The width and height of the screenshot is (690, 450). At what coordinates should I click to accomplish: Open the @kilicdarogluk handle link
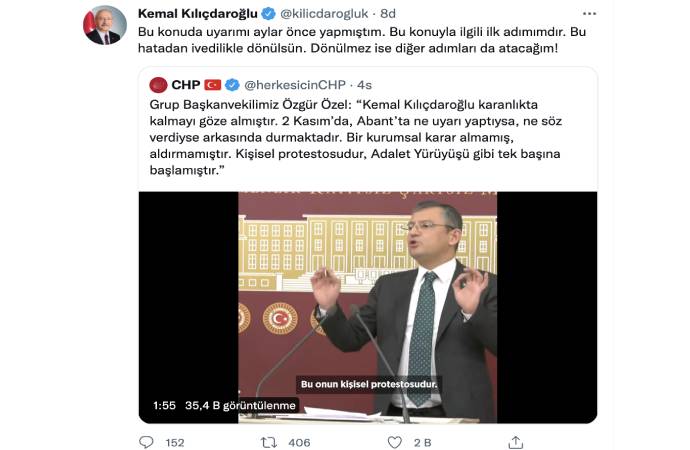click(x=324, y=14)
